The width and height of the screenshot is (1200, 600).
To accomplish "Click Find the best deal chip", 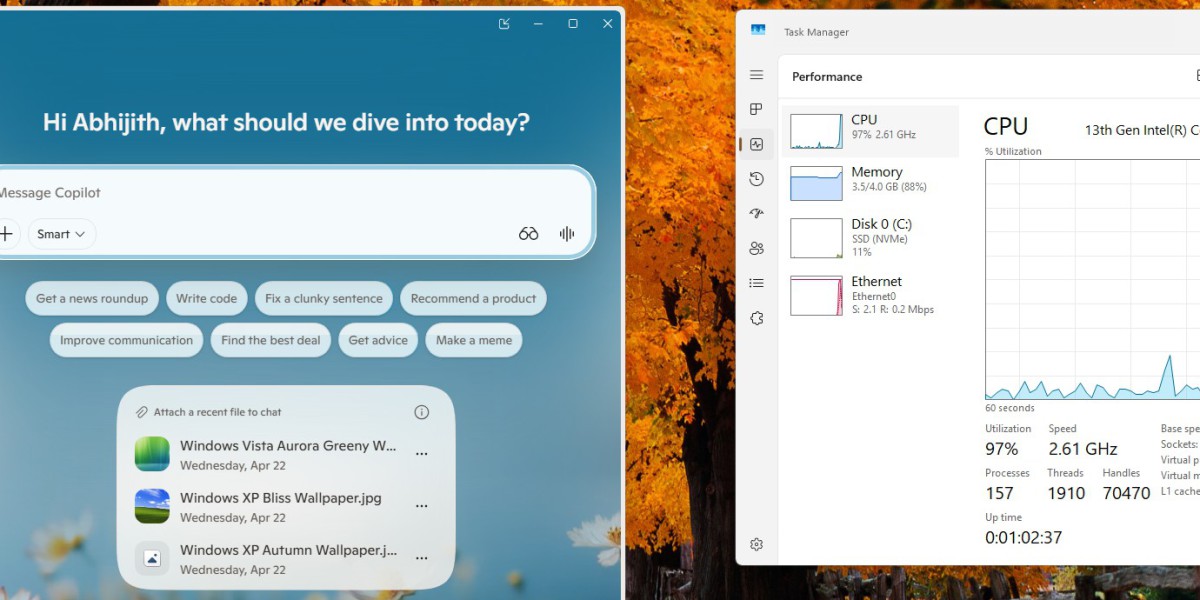I will pyautogui.click(x=271, y=340).
